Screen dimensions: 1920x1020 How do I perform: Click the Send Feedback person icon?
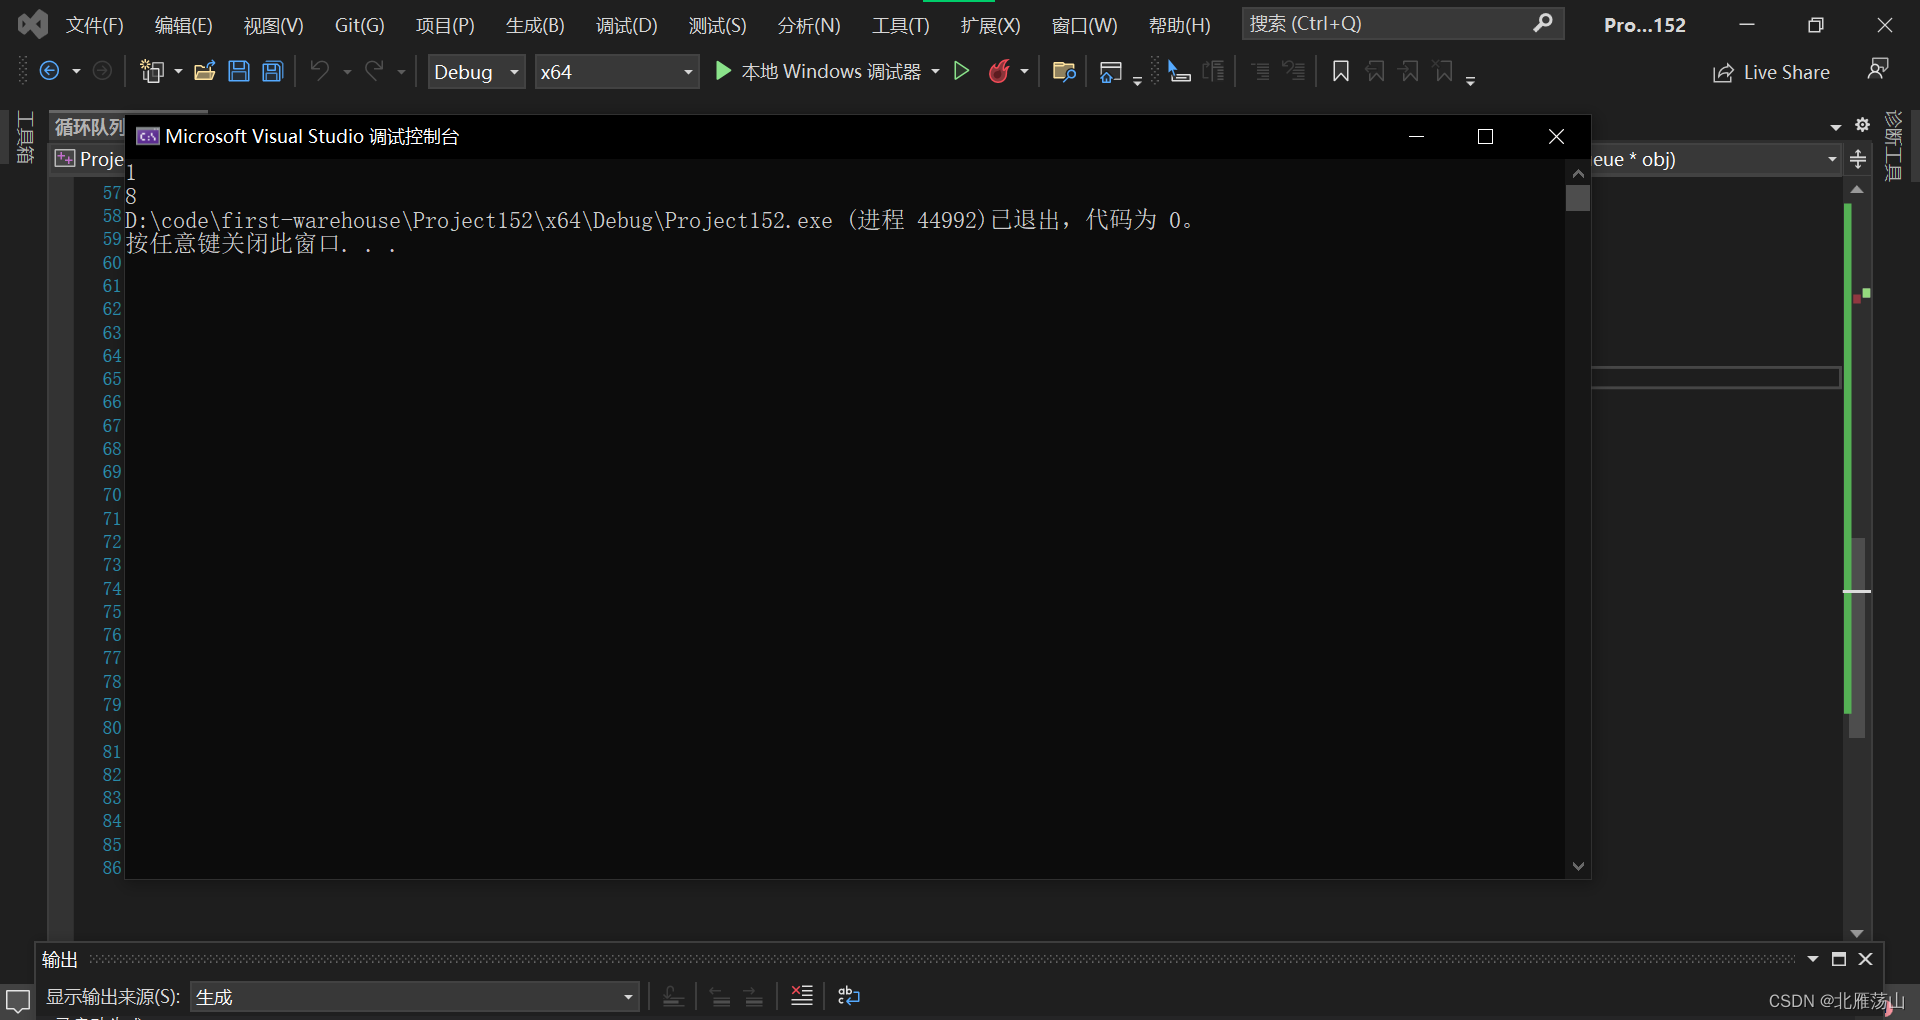1877,69
